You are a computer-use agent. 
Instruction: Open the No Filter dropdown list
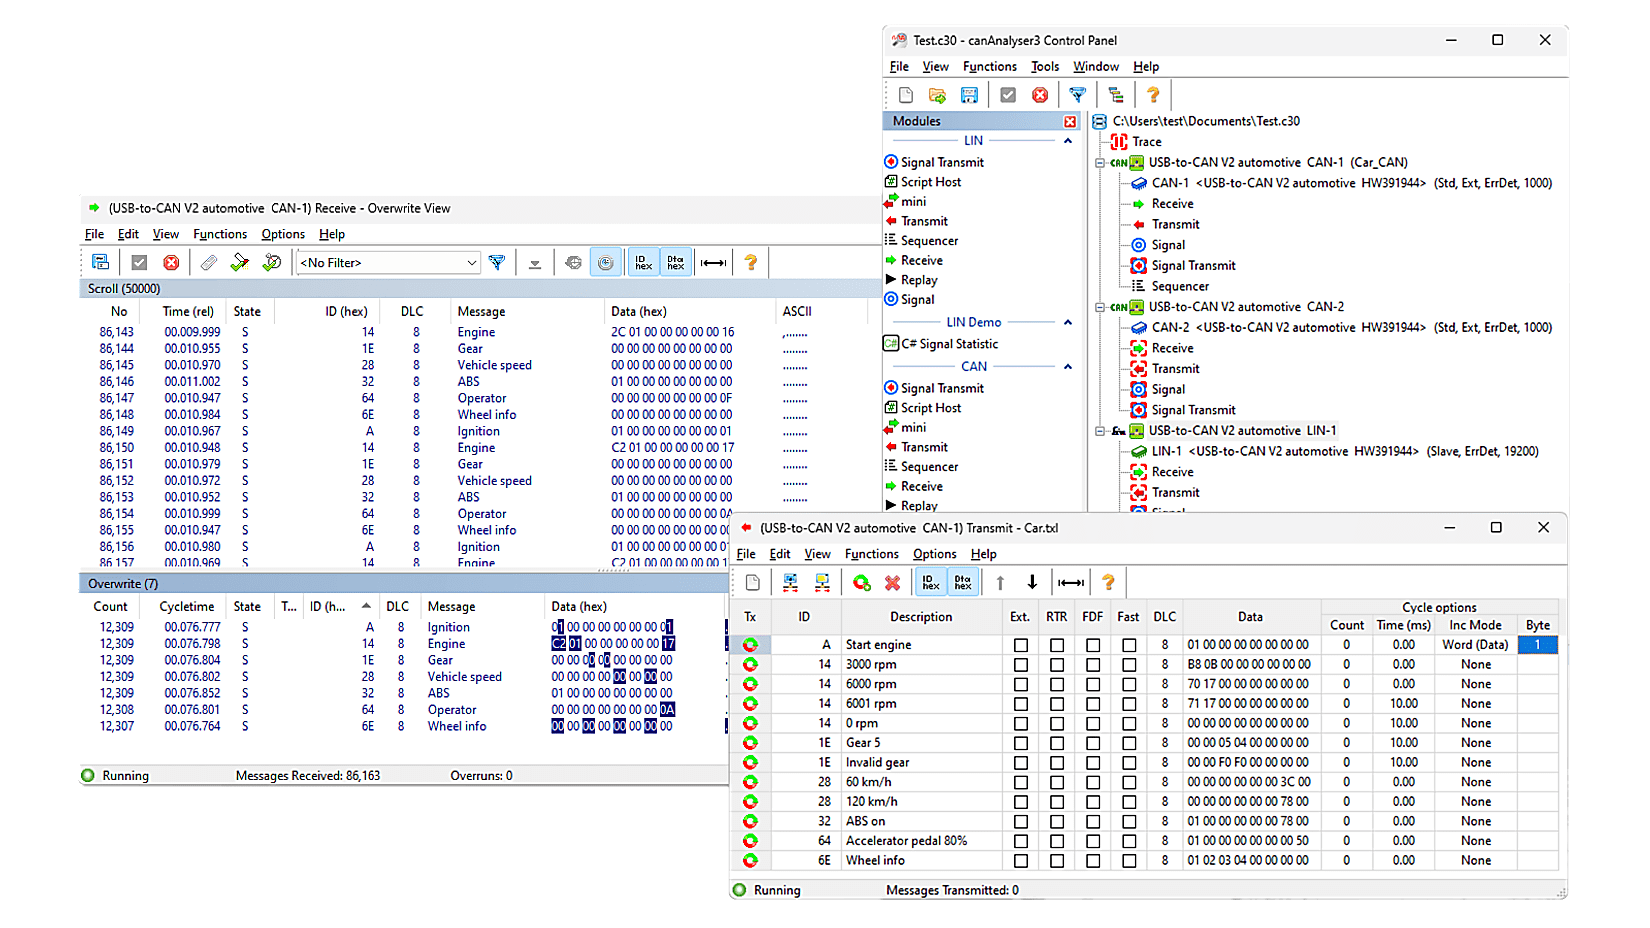point(471,262)
